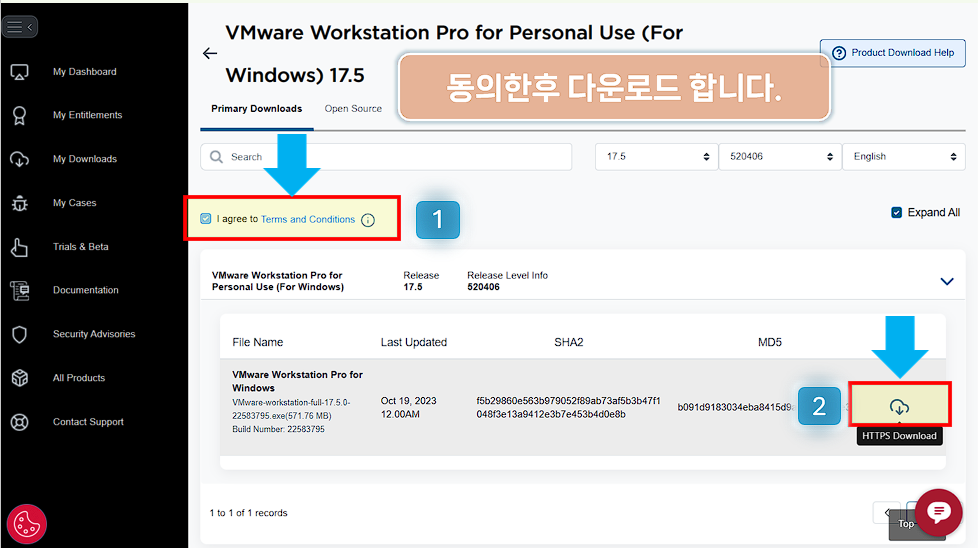The width and height of the screenshot is (978, 548).
Task: Go to Trials & Beta
Action: tap(80, 247)
